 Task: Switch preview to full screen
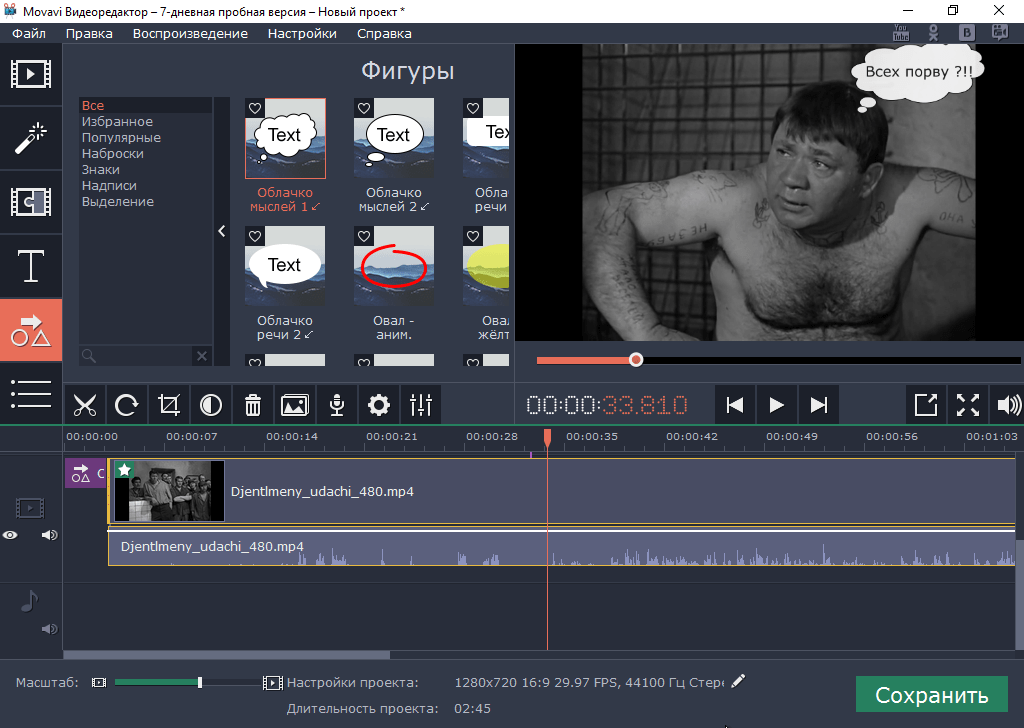click(x=967, y=405)
